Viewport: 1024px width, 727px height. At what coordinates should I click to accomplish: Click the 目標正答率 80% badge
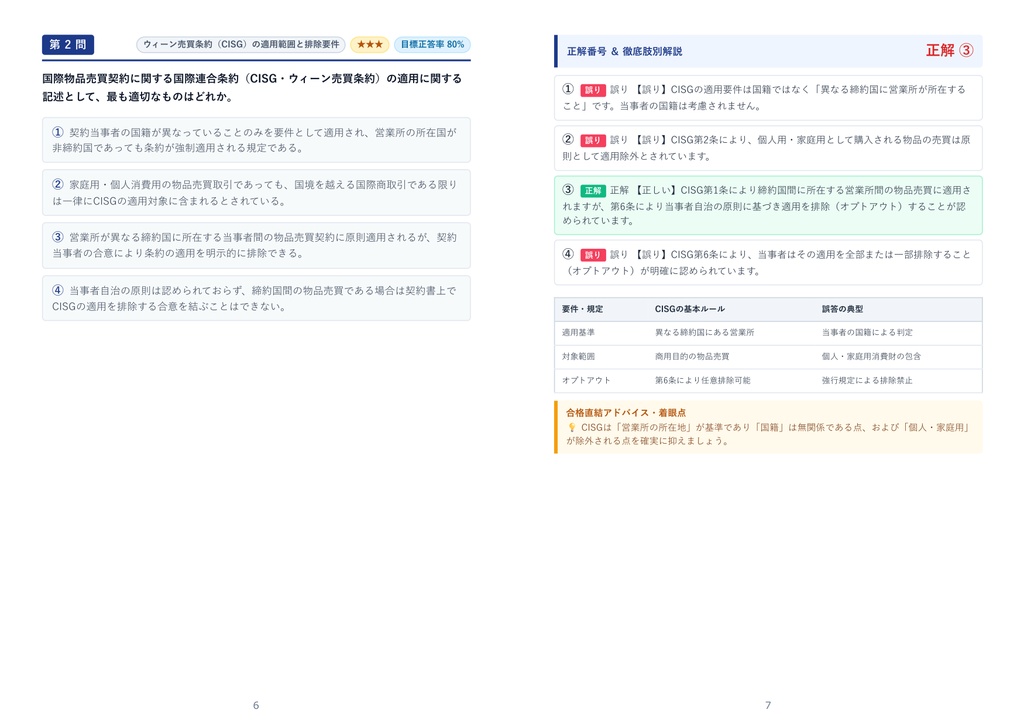pos(432,44)
